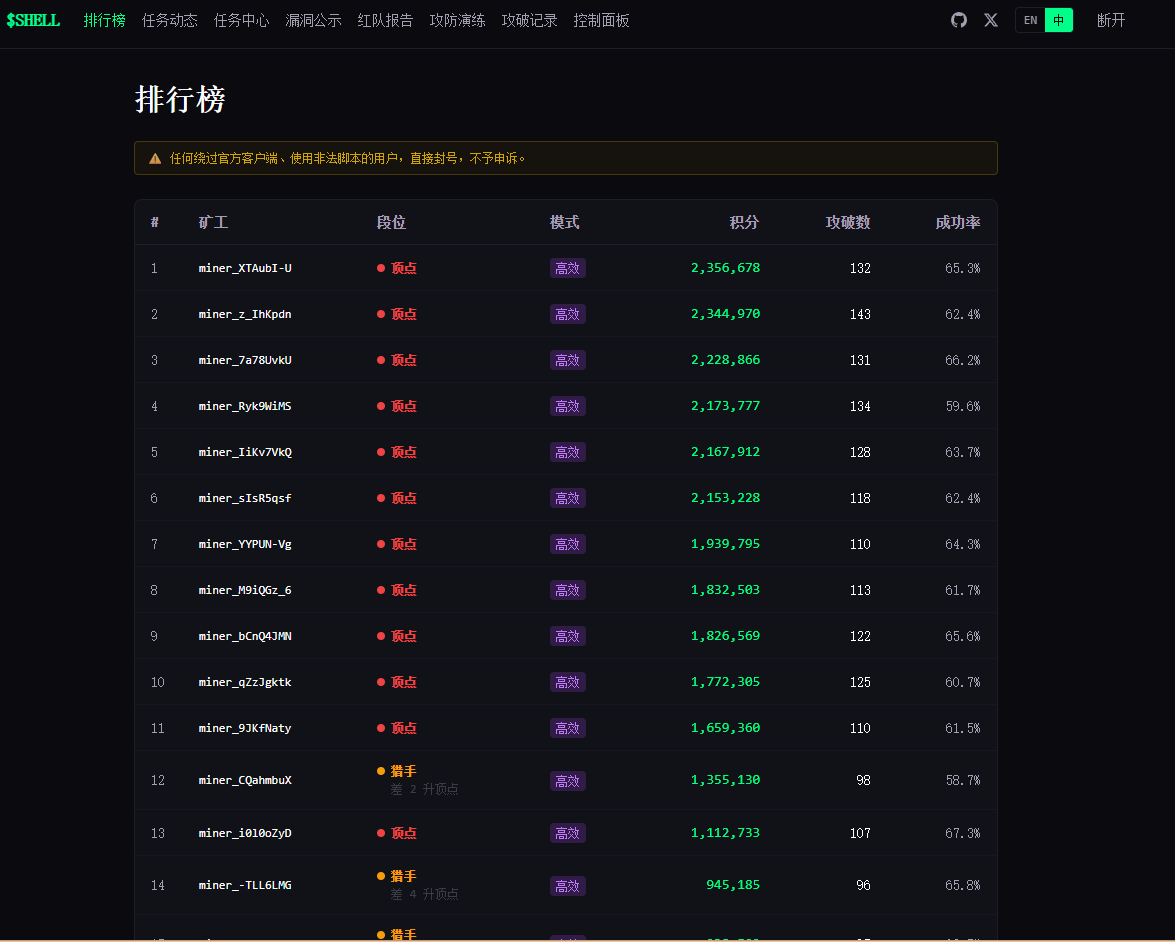The image size is (1175, 942).
Task: Select miner_YYPUN-Vg entry
Action: pos(245,544)
